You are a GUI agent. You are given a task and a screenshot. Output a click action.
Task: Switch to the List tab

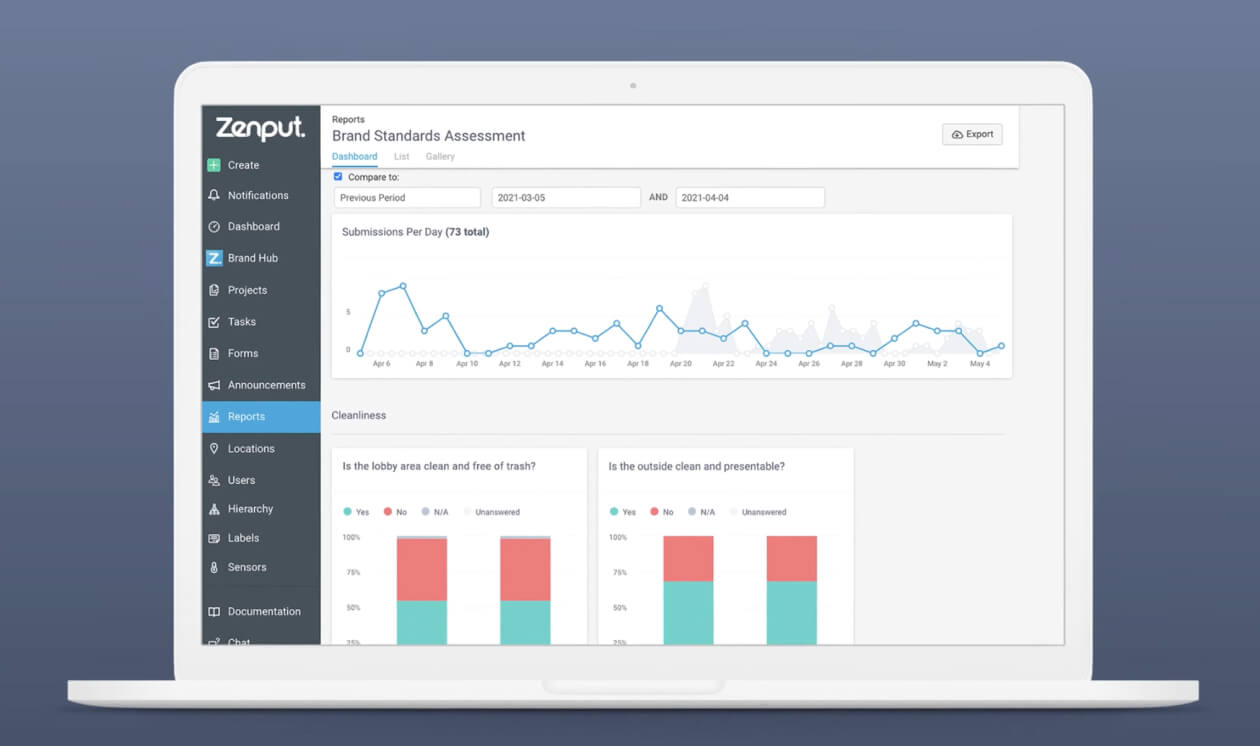[x=401, y=156]
